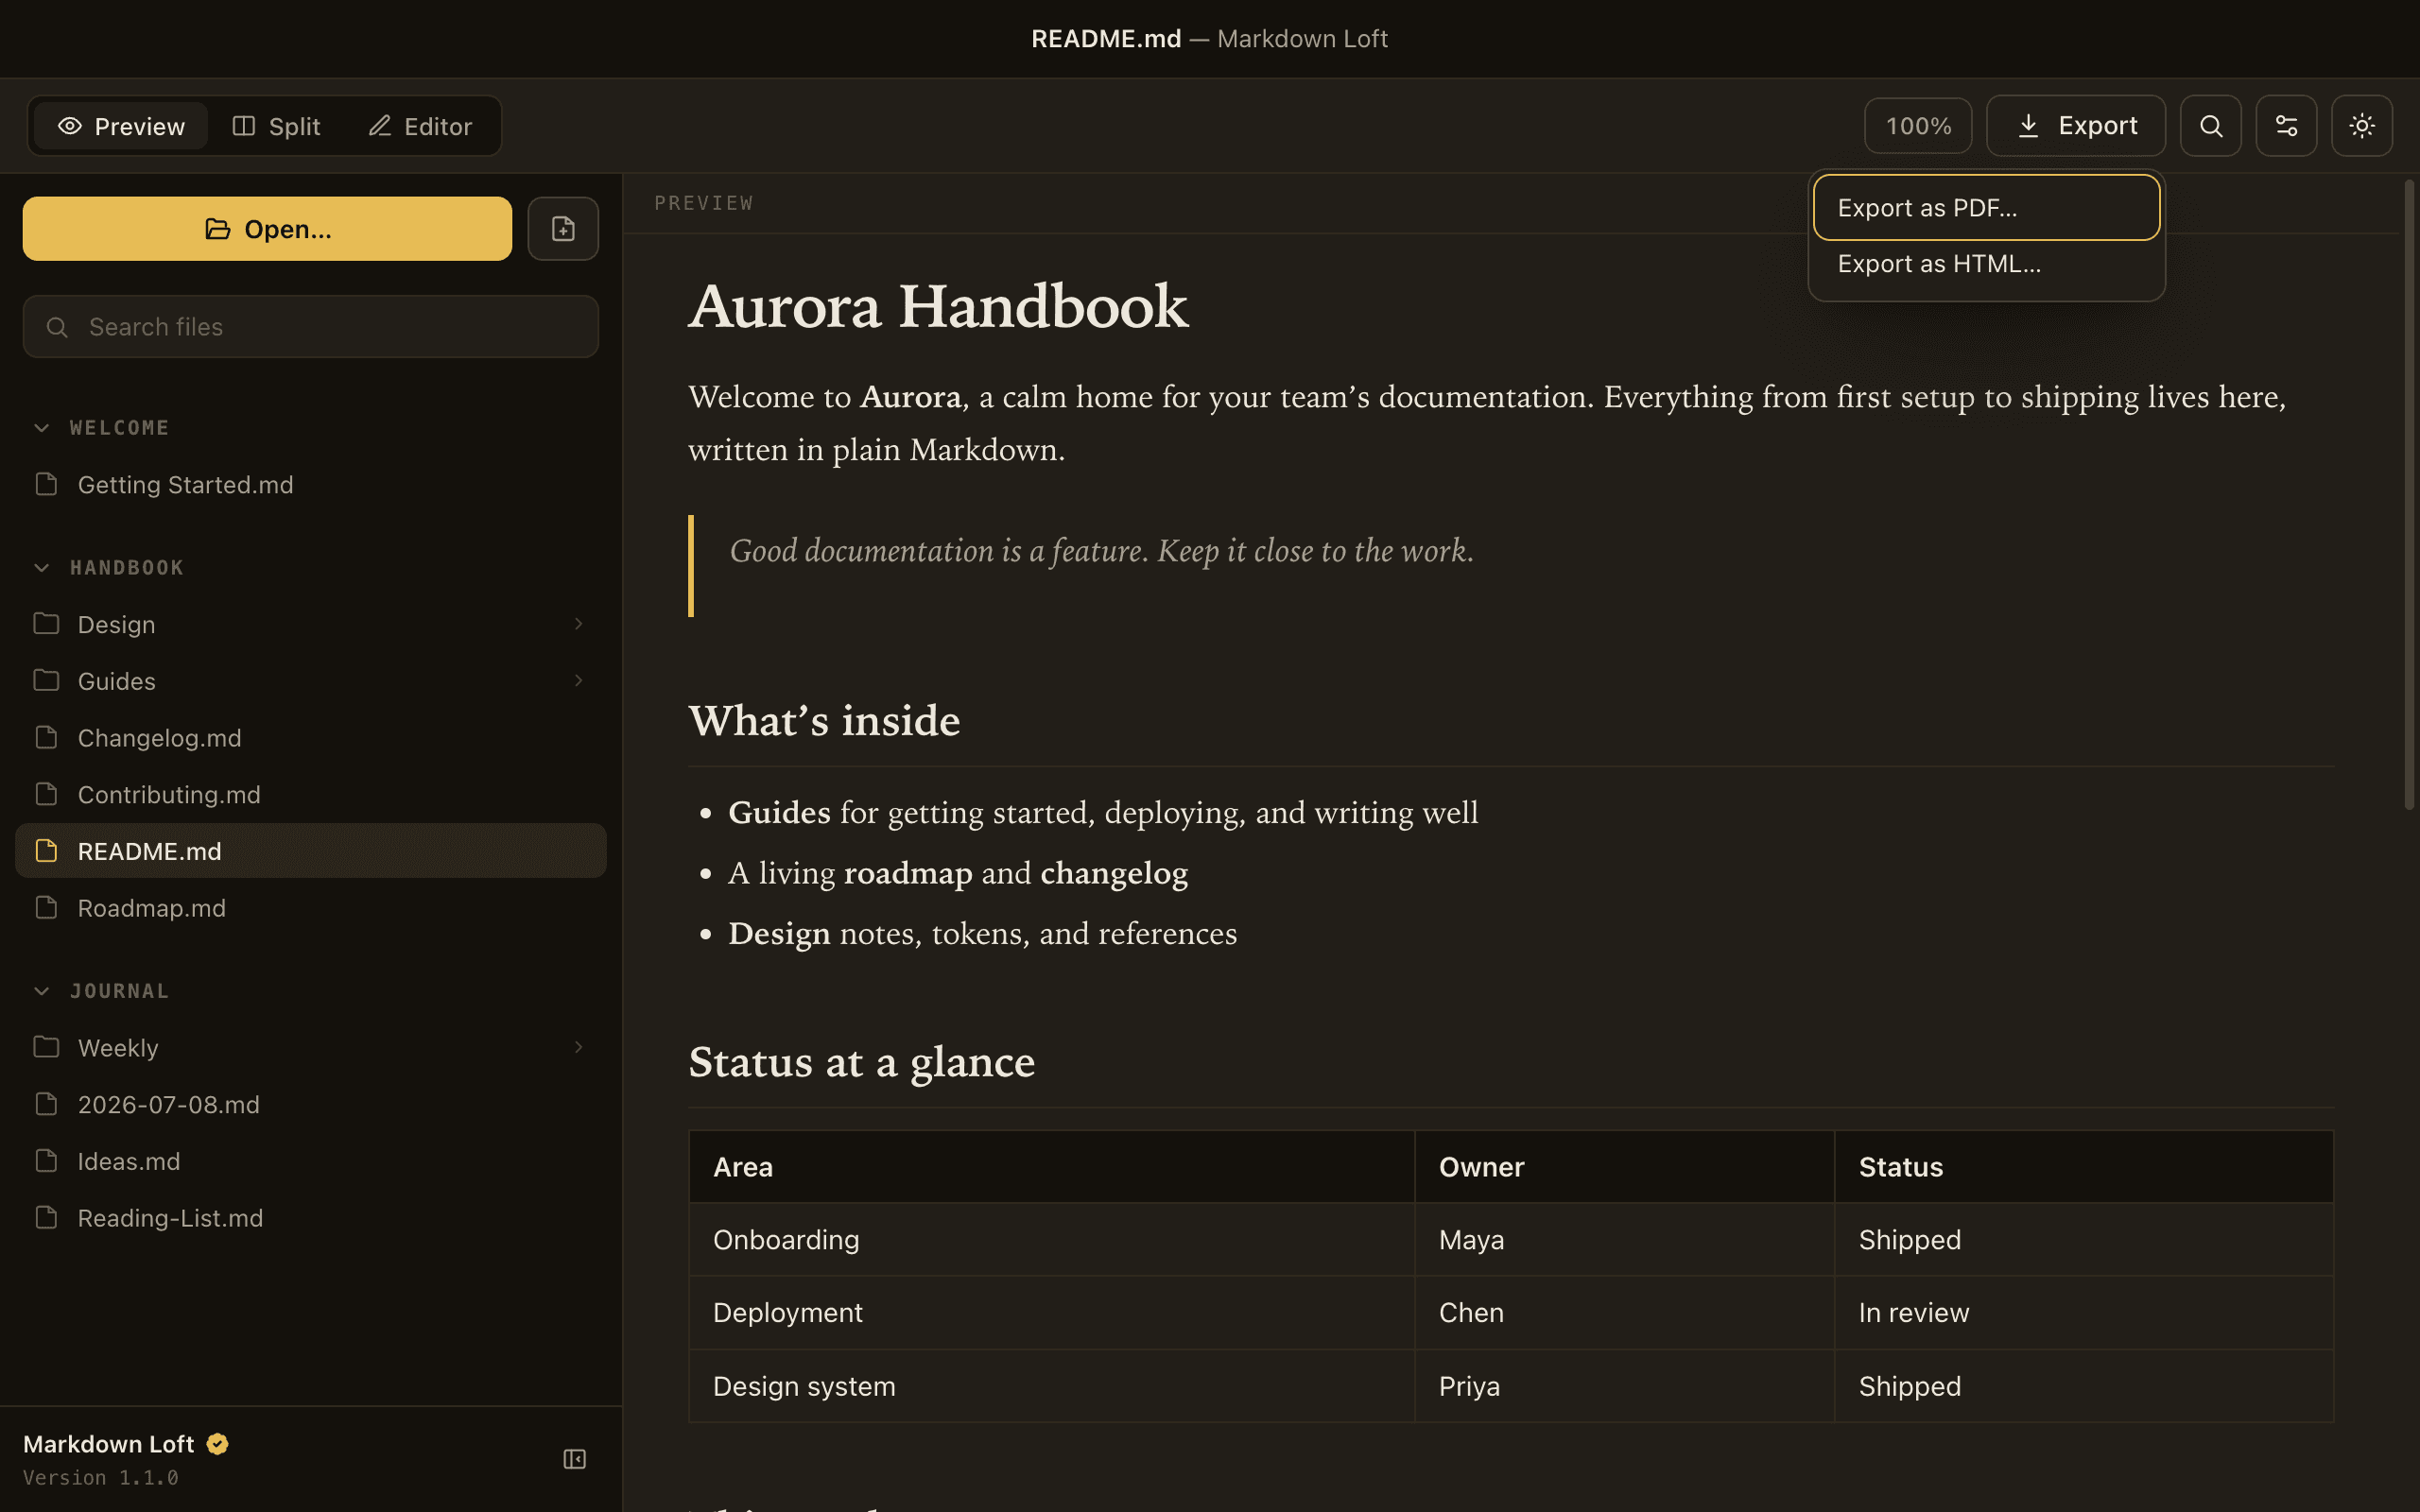Click the Maya table cell

1624,1240
